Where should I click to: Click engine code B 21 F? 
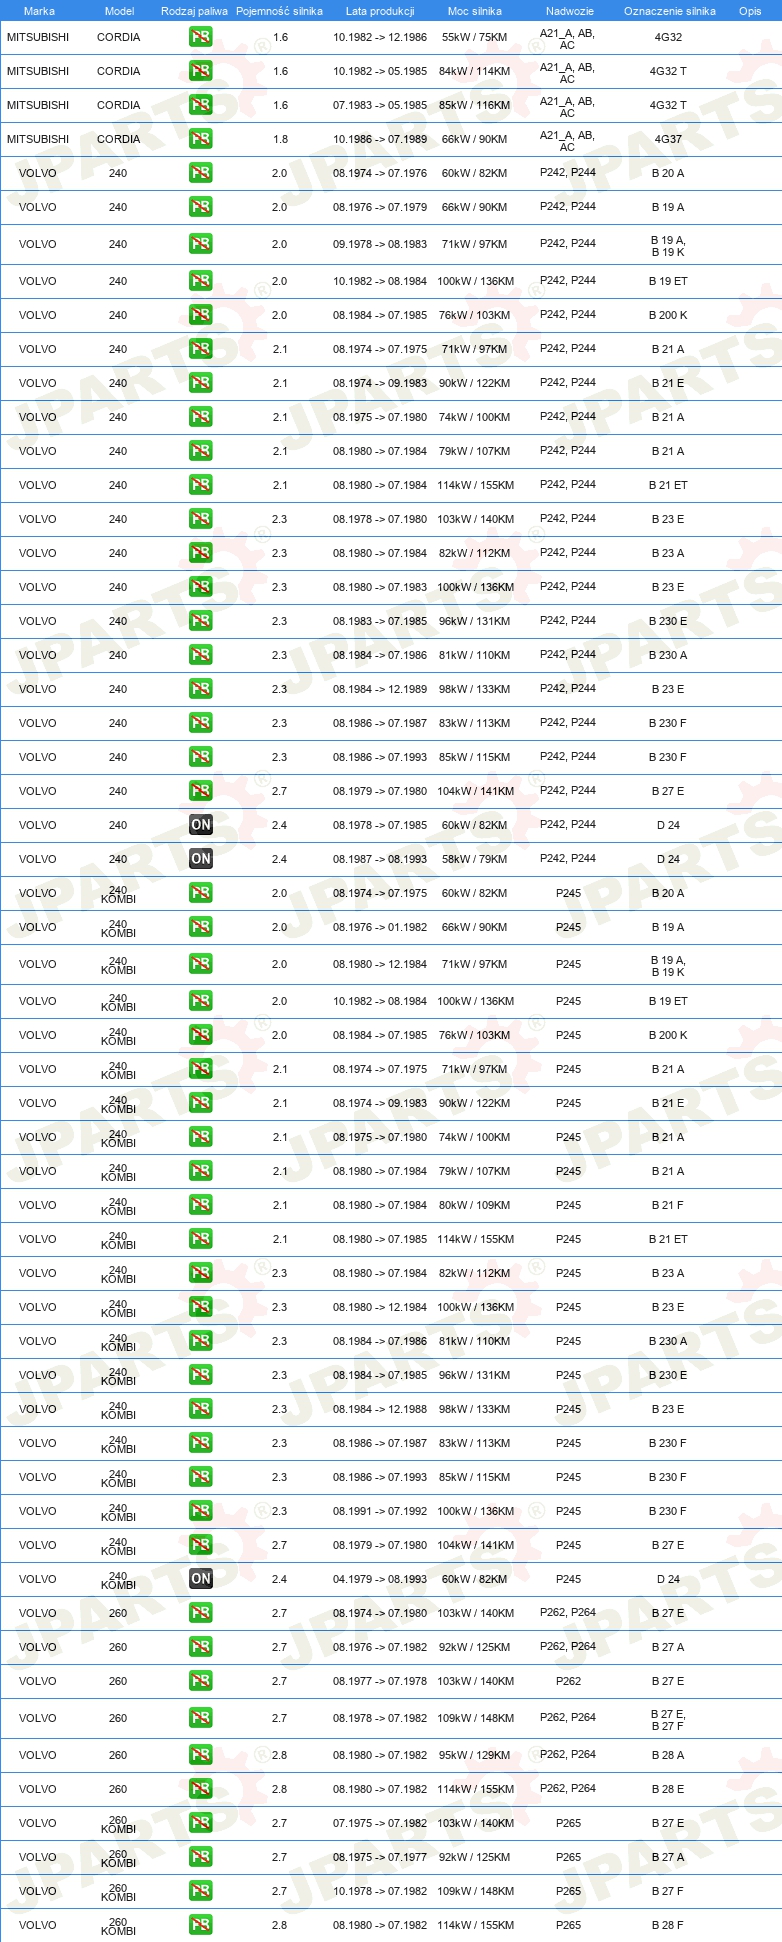[x=668, y=1205]
